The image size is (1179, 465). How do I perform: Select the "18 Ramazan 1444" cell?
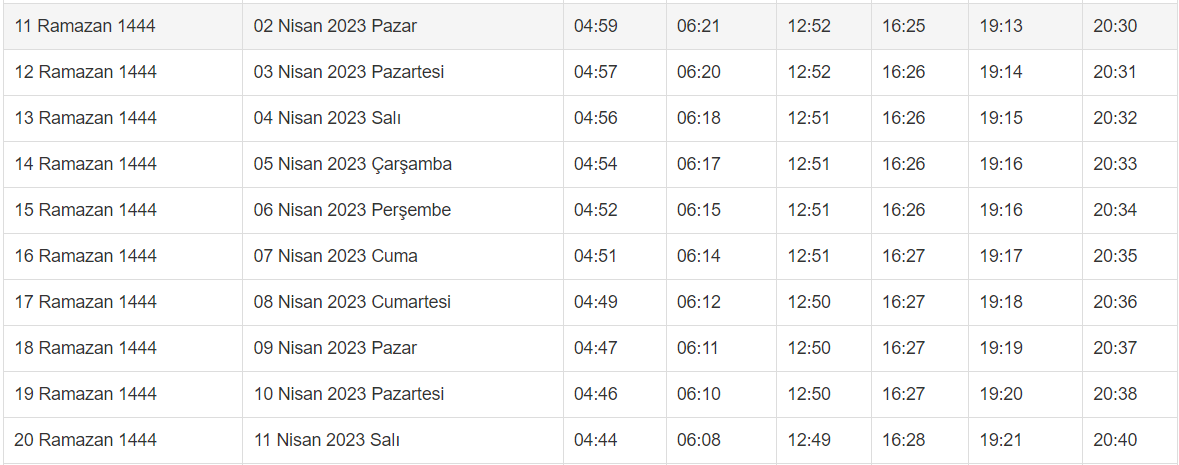(85, 348)
